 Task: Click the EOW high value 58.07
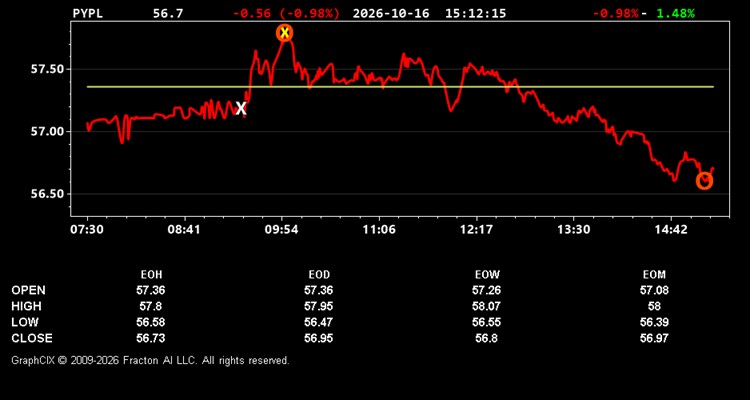click(x=486, y=306)
